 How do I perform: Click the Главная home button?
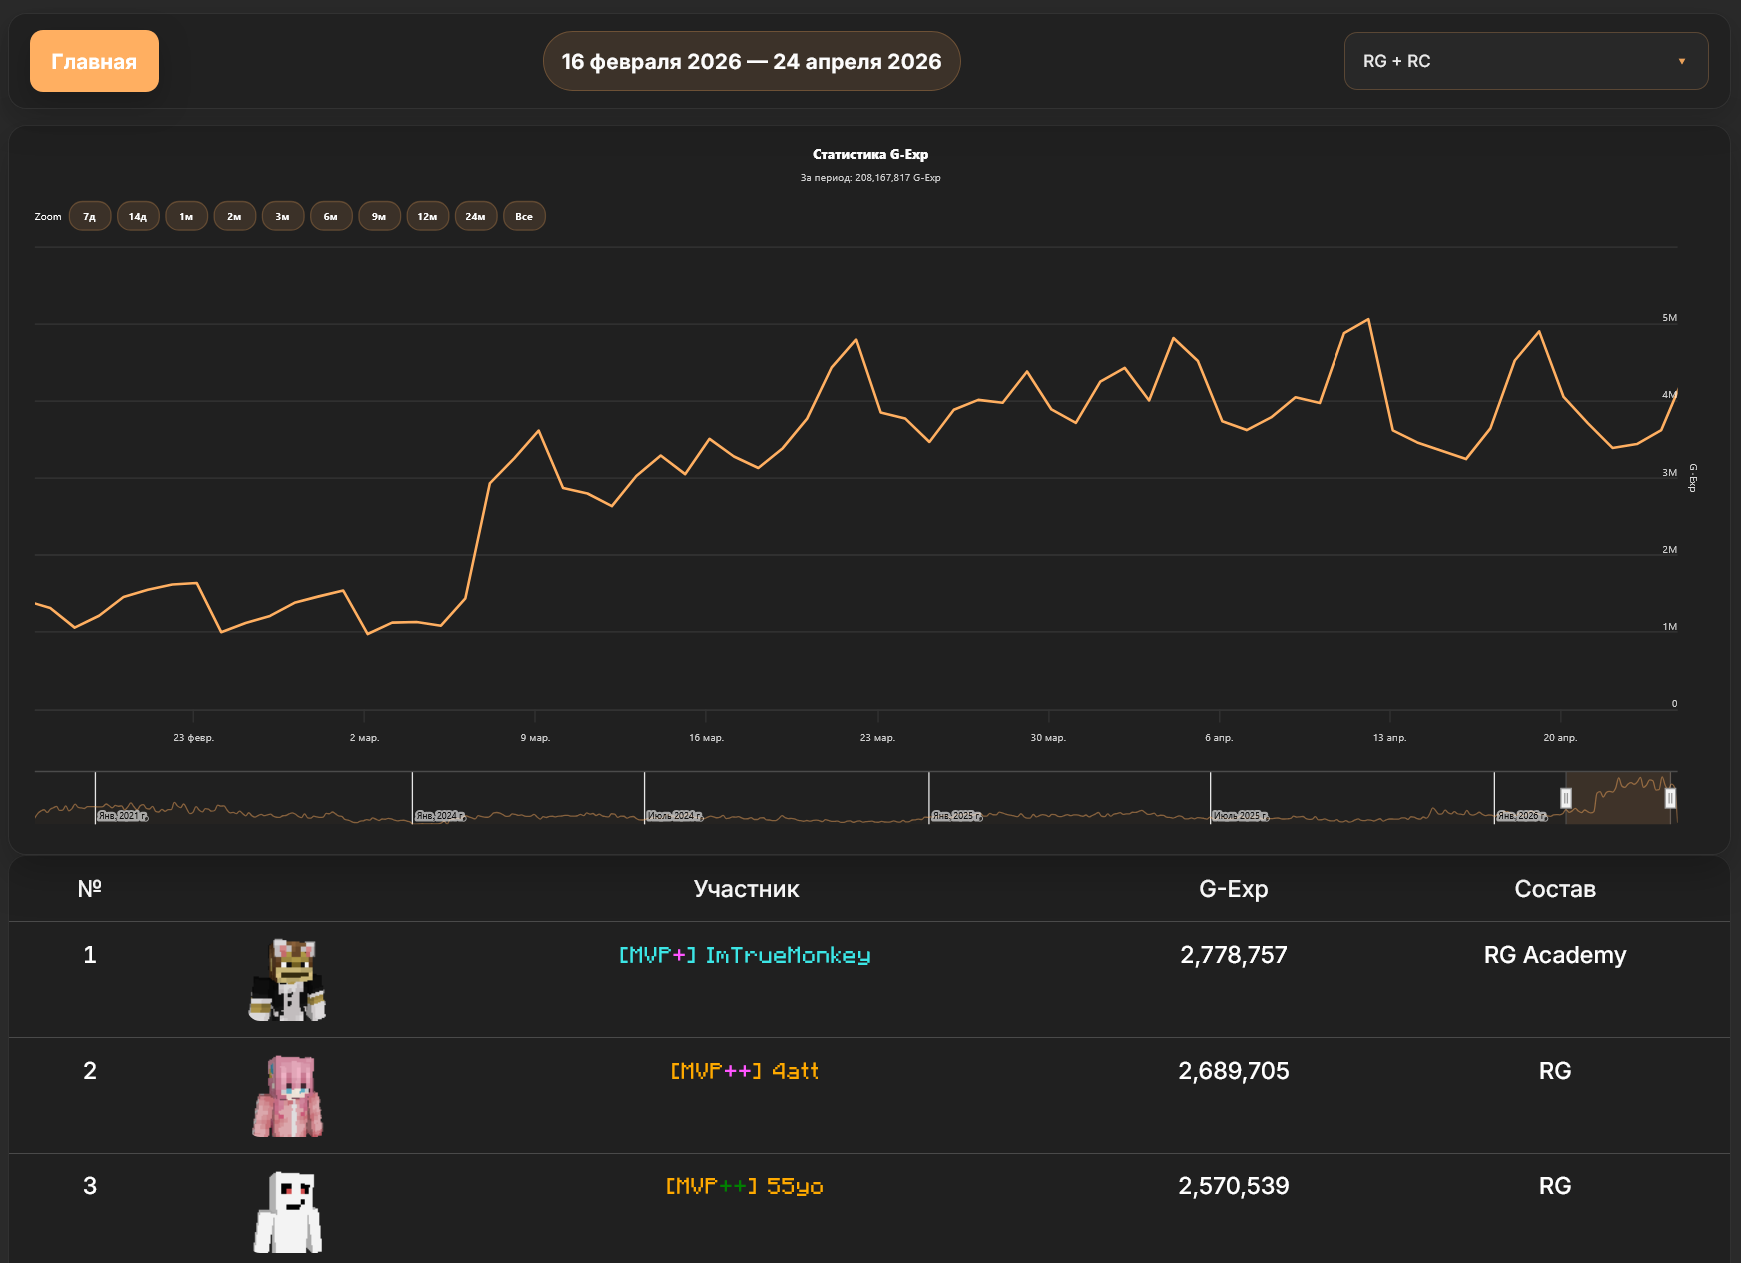click(94, 61)
